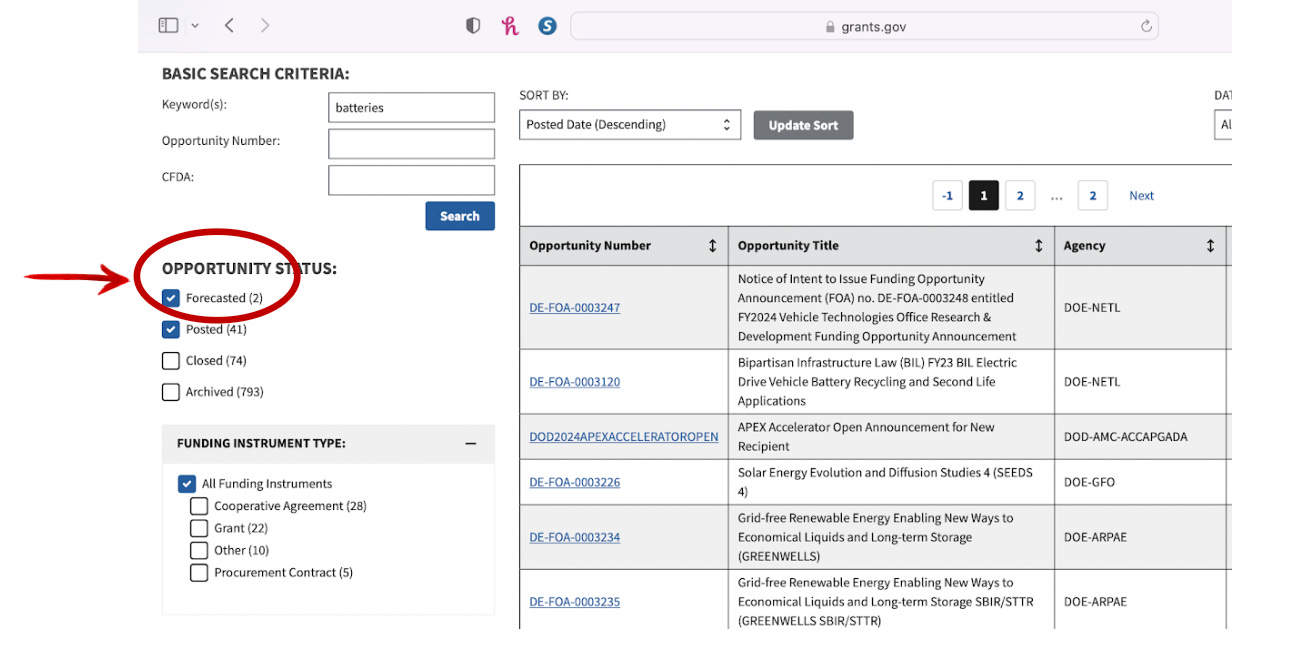The height and width of the screenshot is (646, 1292).
Task: Click the grants.gov address bar
Action: pos(864,27)
